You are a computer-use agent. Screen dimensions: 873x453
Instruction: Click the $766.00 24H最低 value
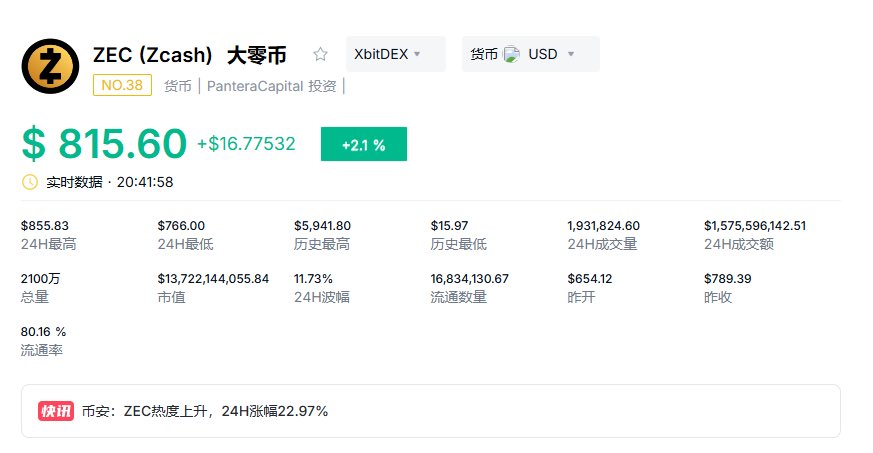click(x=181, y=225)
